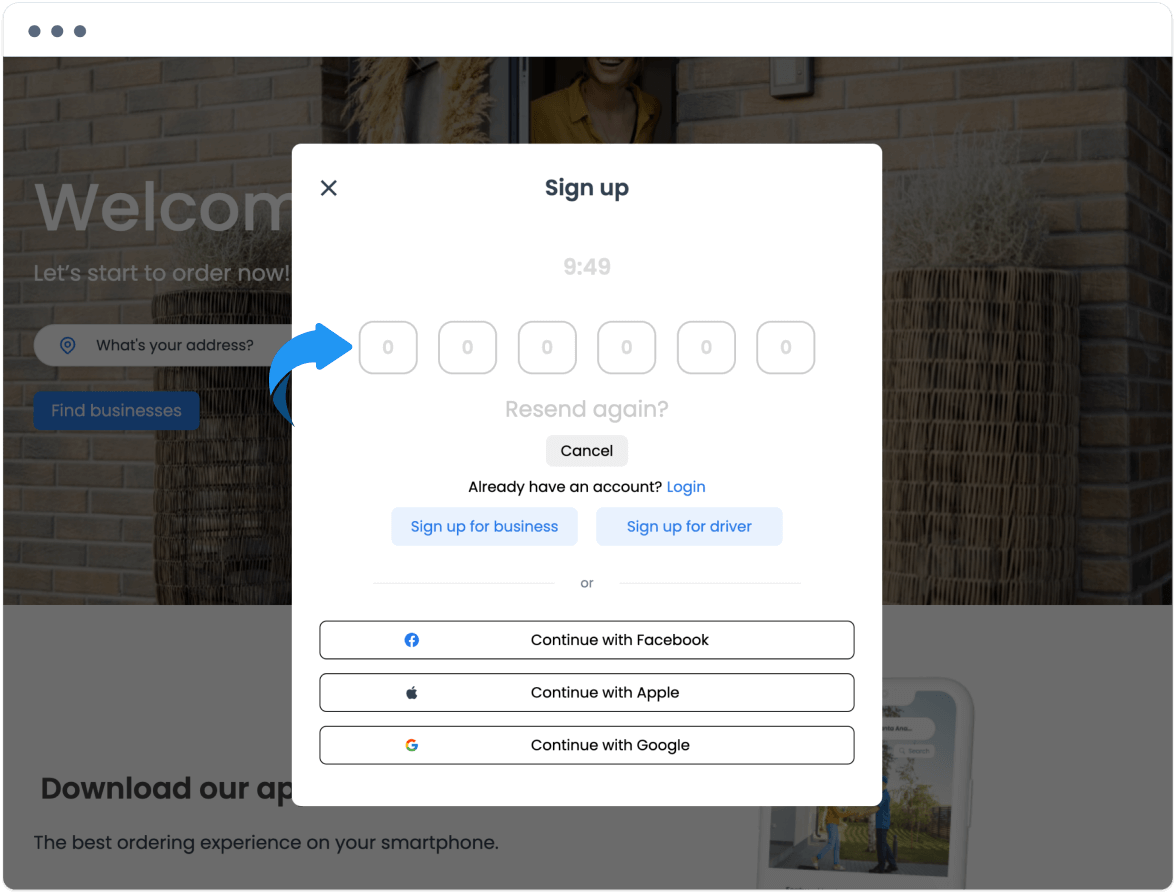
Task: Select the fourth verification code digit box
Action: pyautogui.click(x=626, y=347)
